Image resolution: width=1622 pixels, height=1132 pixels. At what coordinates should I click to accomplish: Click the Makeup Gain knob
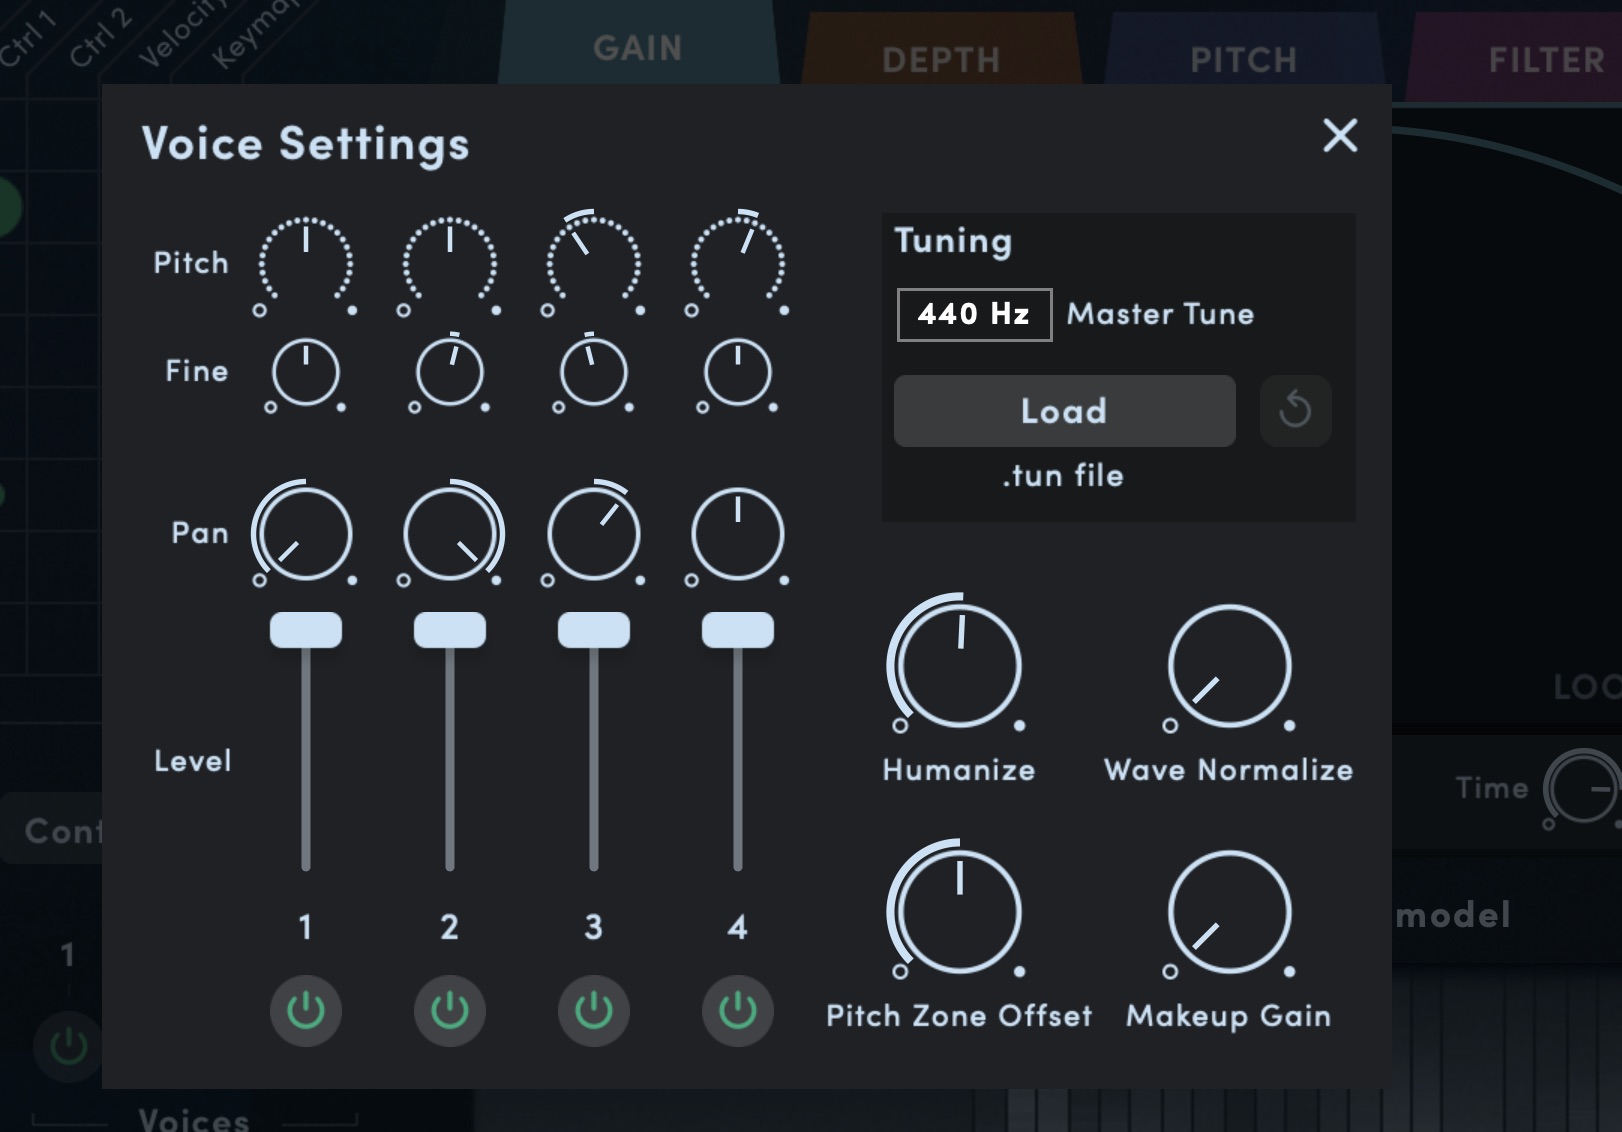pos(1229,911)
